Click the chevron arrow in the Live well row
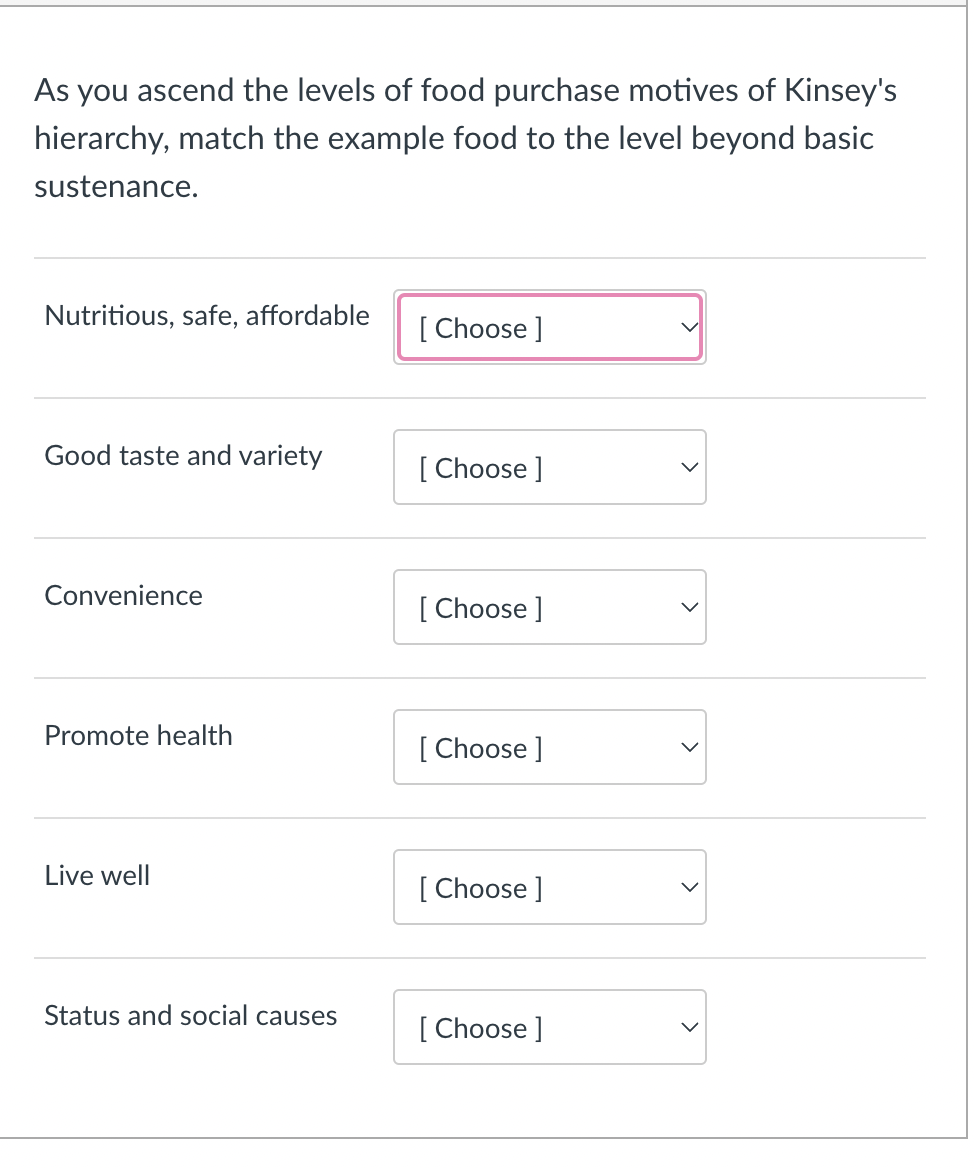The height and width of the screenshot is (1168, 974). (688, 887)
